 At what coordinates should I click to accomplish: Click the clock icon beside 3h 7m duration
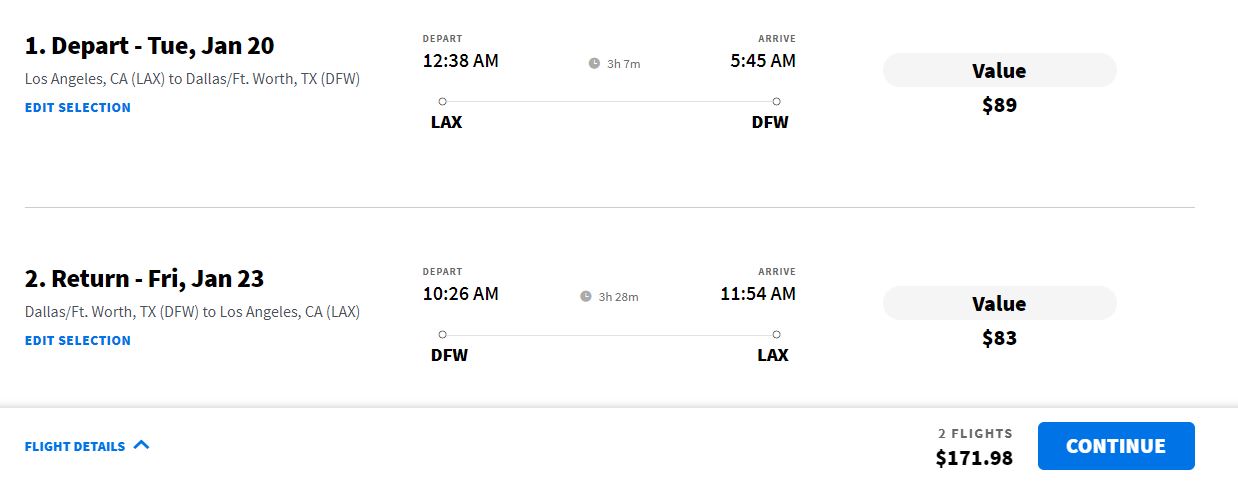click(594, 64)
